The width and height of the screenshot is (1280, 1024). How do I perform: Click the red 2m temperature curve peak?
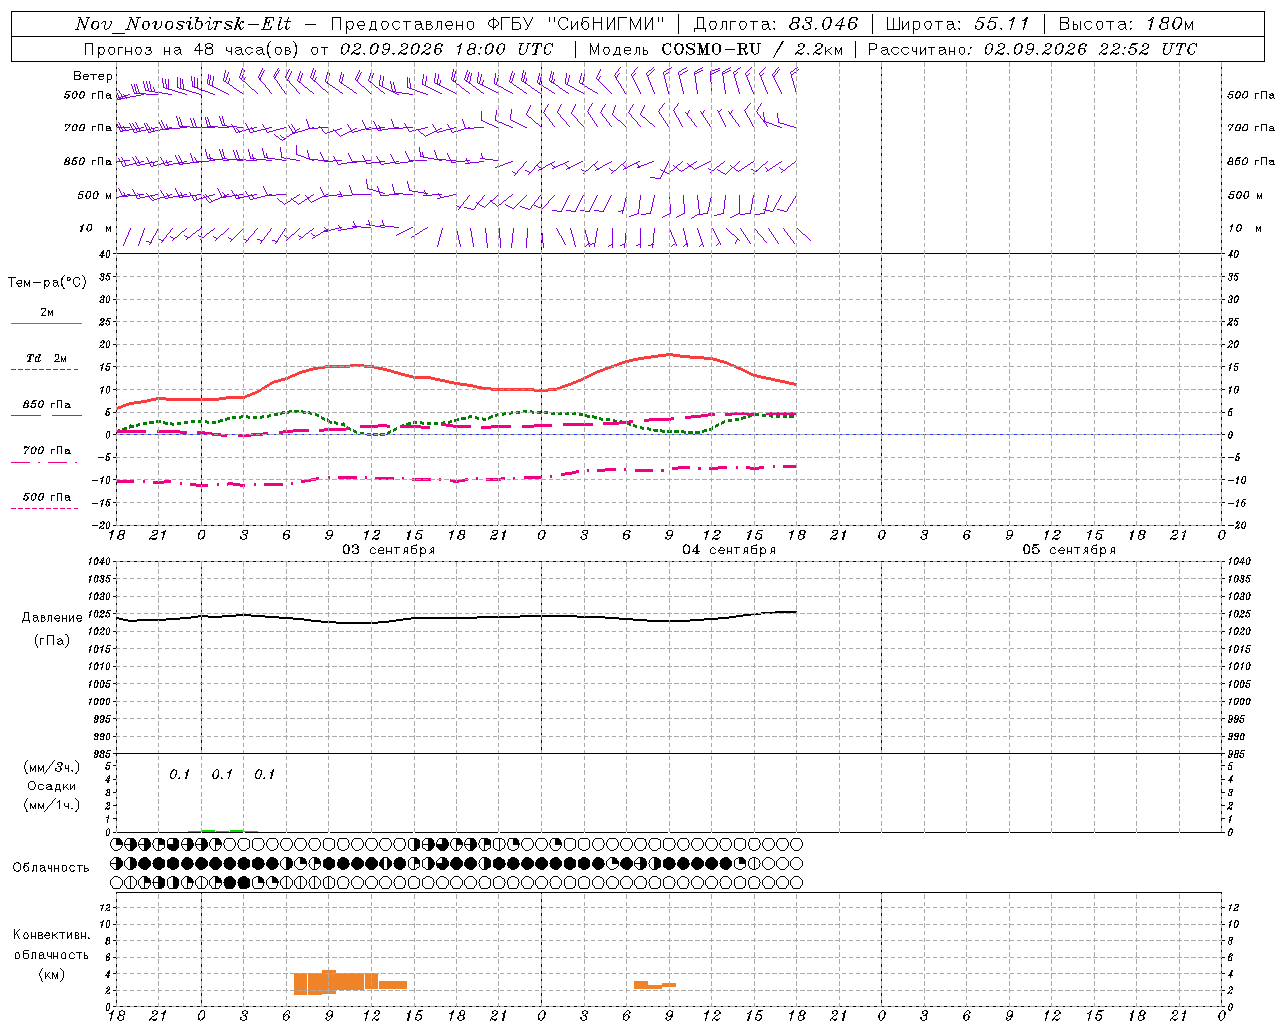click(669, 354)
